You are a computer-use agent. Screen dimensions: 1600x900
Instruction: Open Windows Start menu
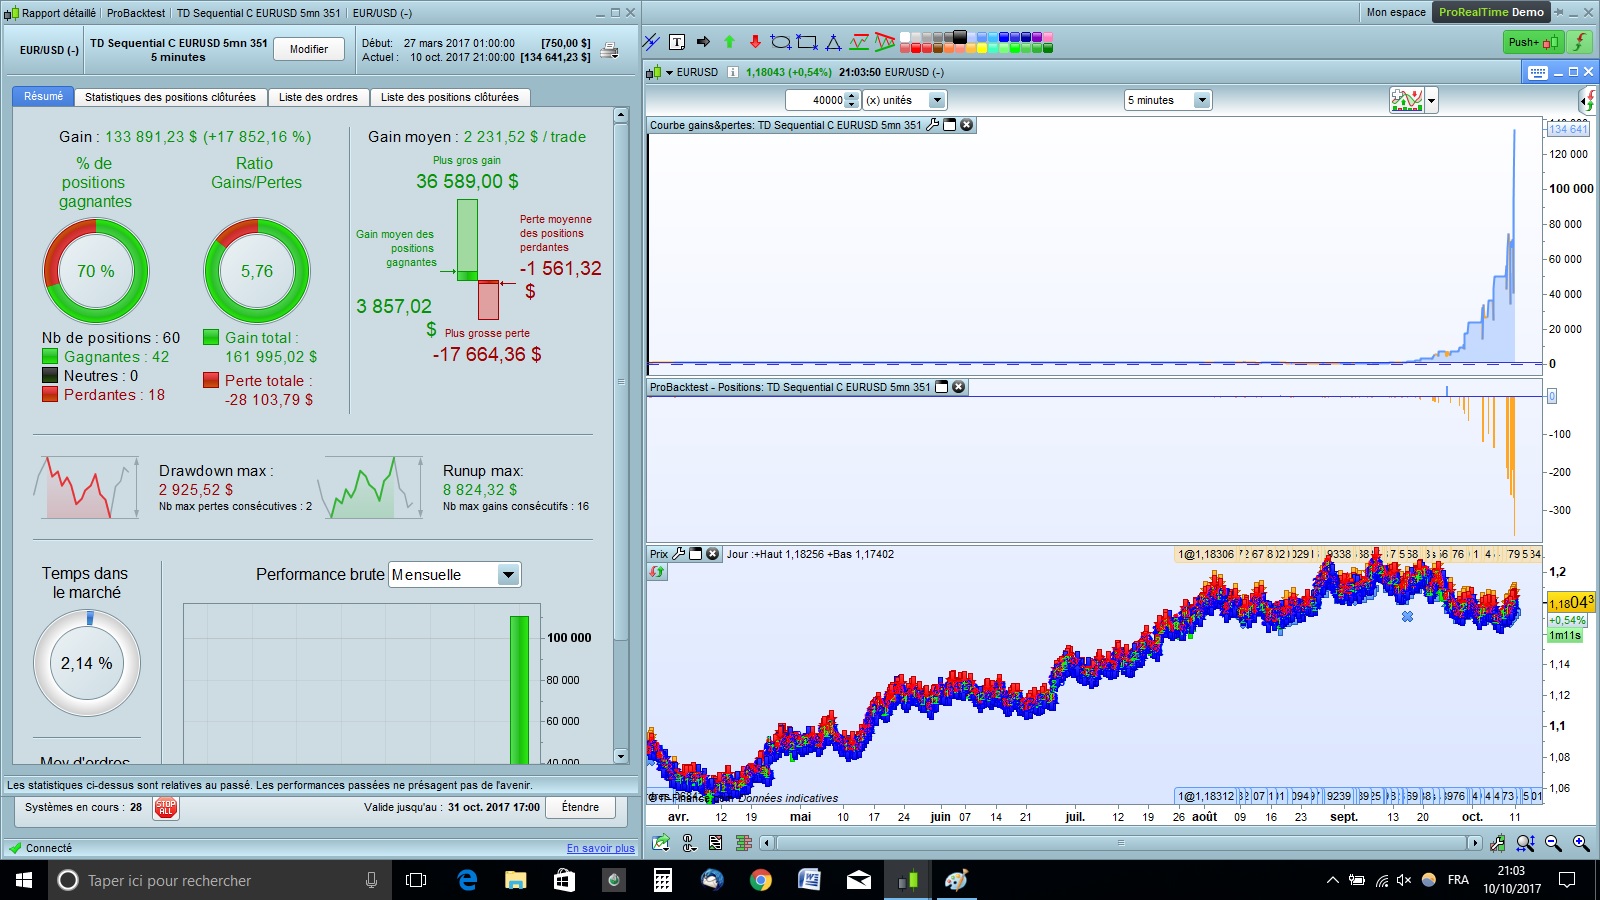coord(24,880)
